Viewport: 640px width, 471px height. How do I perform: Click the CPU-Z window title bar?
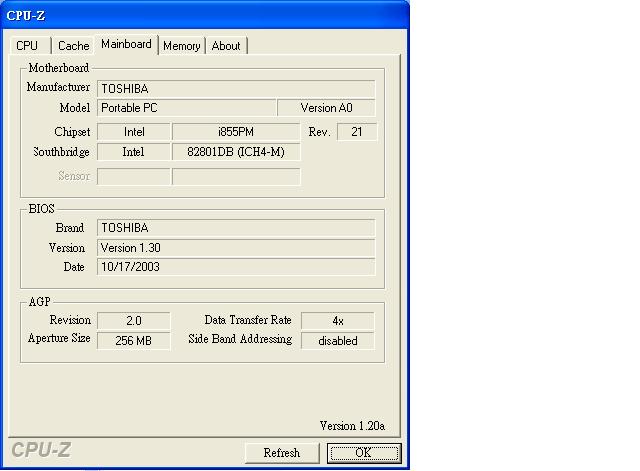point(205,16)
